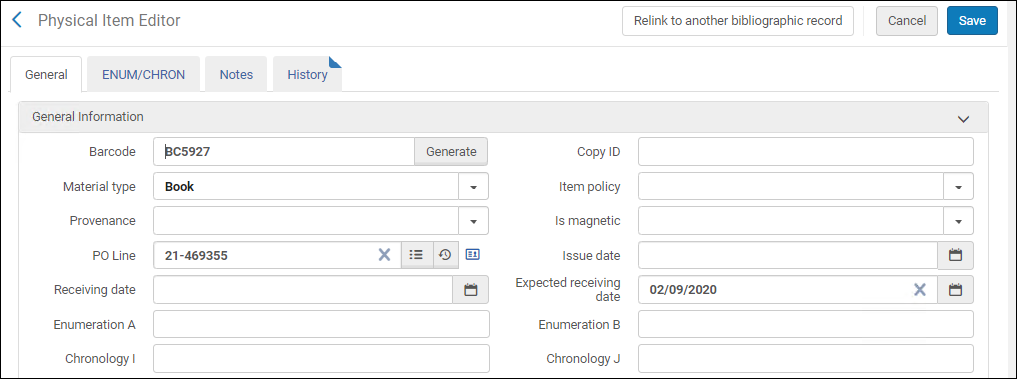Save the physical item

[x=972, y=21]
